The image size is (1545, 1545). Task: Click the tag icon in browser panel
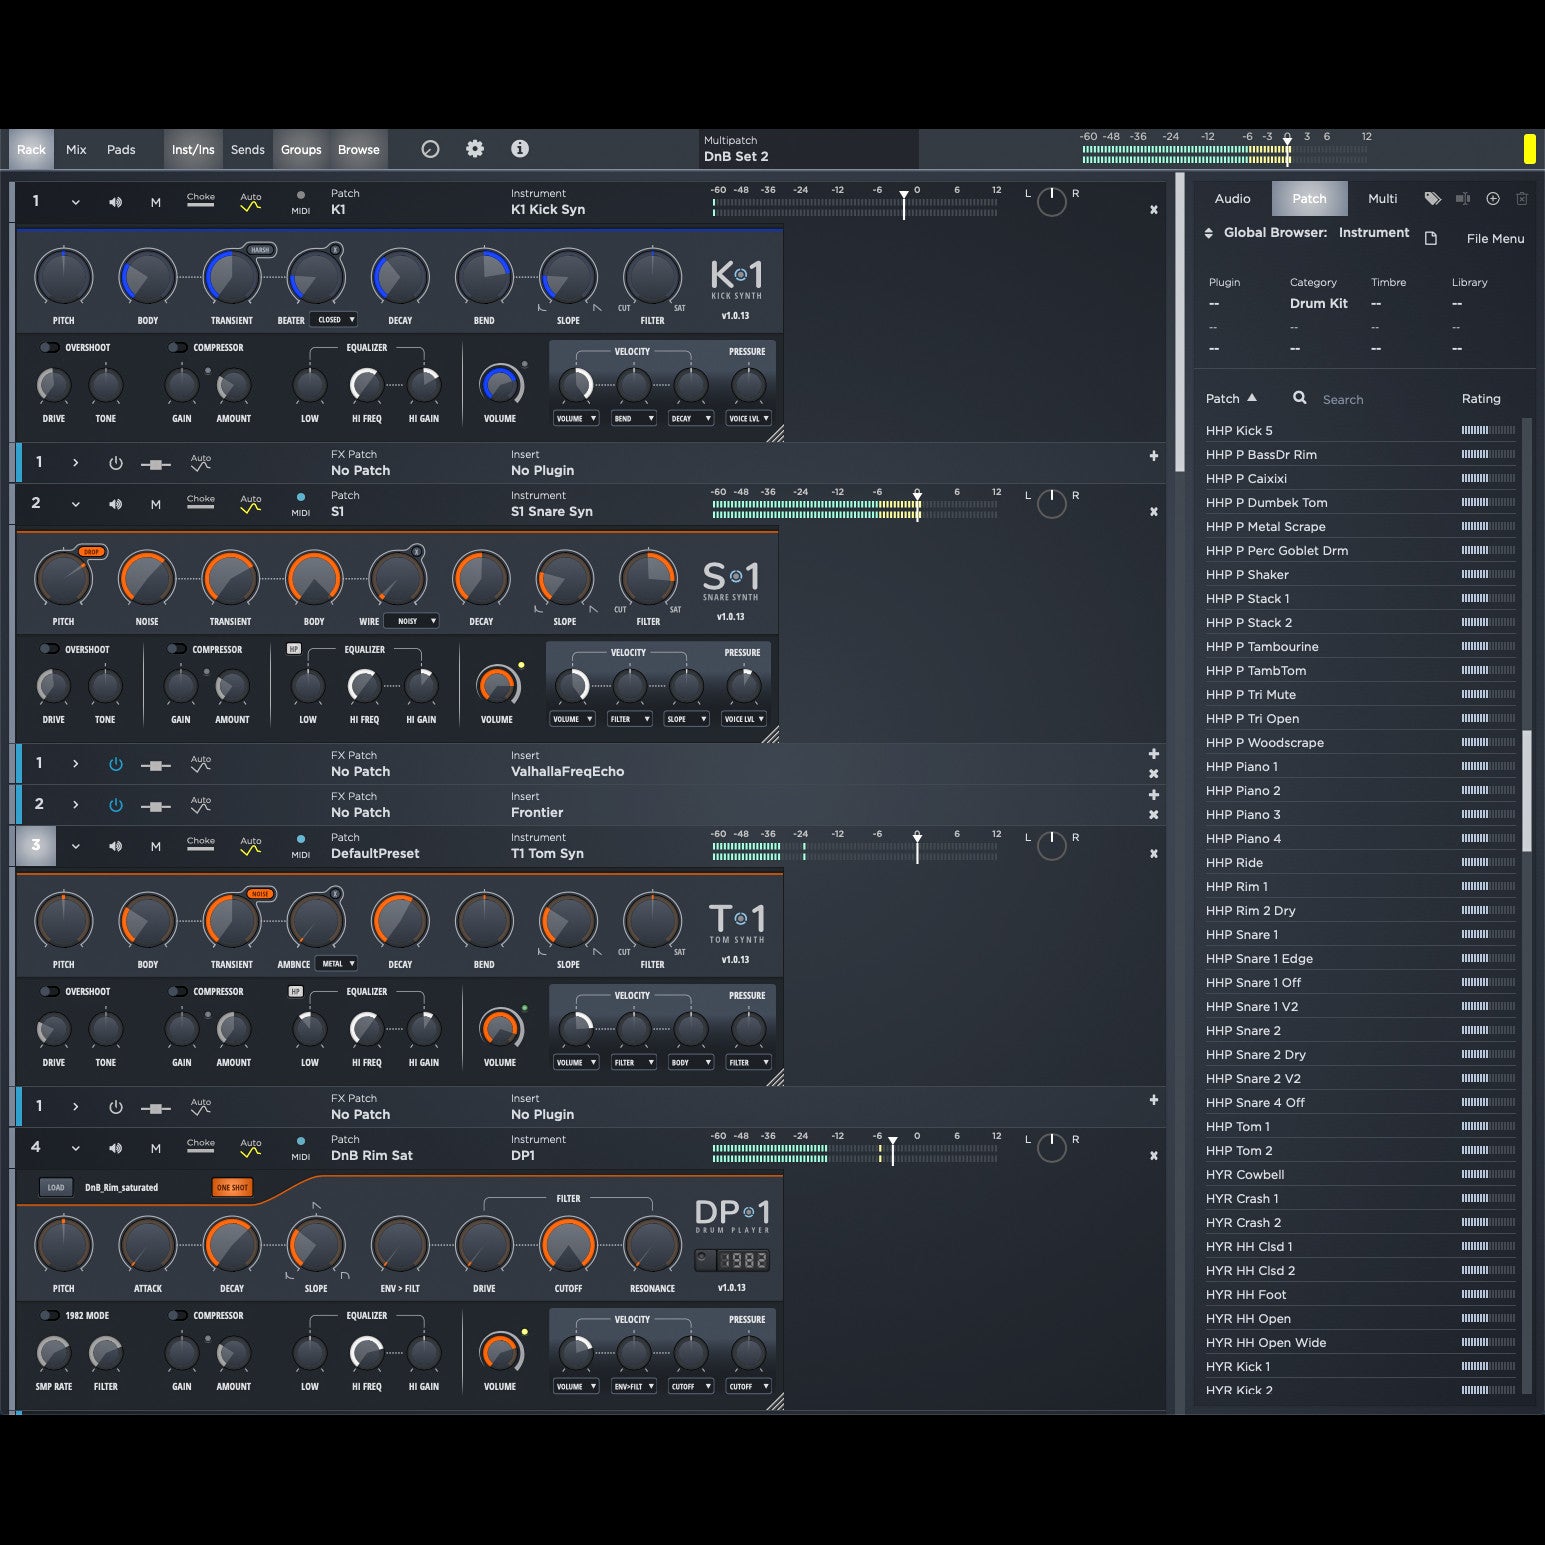tap(1433, 199)
